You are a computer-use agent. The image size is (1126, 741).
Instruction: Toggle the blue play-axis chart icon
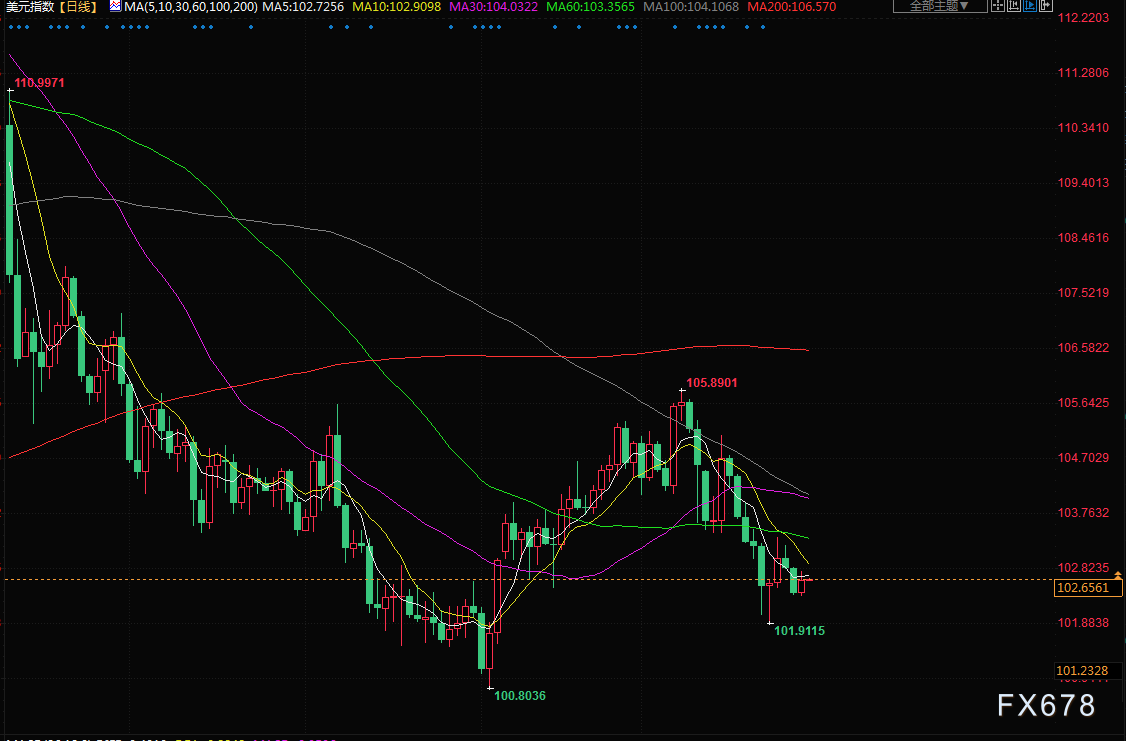tap(1030, 6)
